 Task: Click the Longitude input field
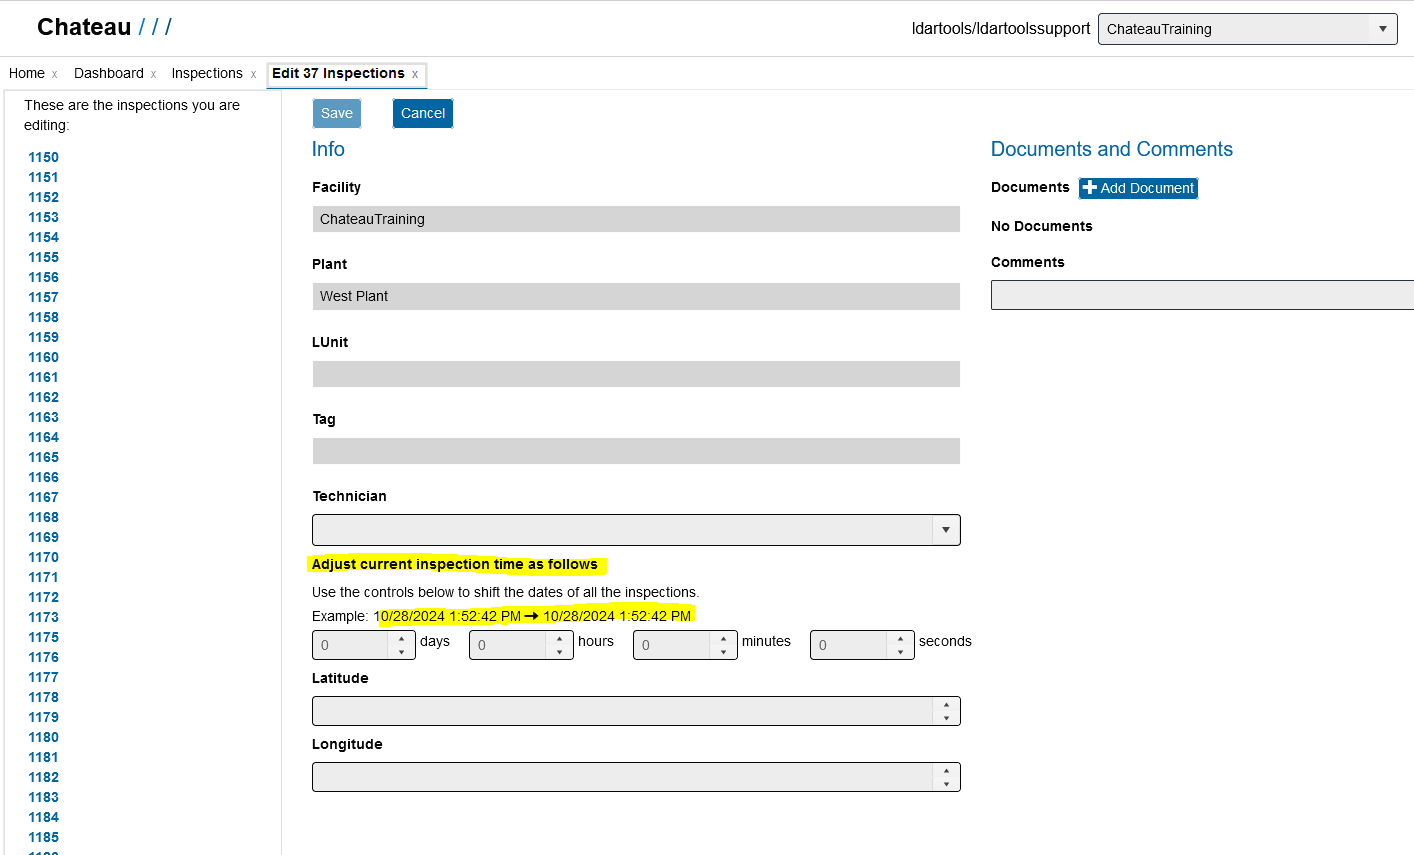[x=623, y=777]
